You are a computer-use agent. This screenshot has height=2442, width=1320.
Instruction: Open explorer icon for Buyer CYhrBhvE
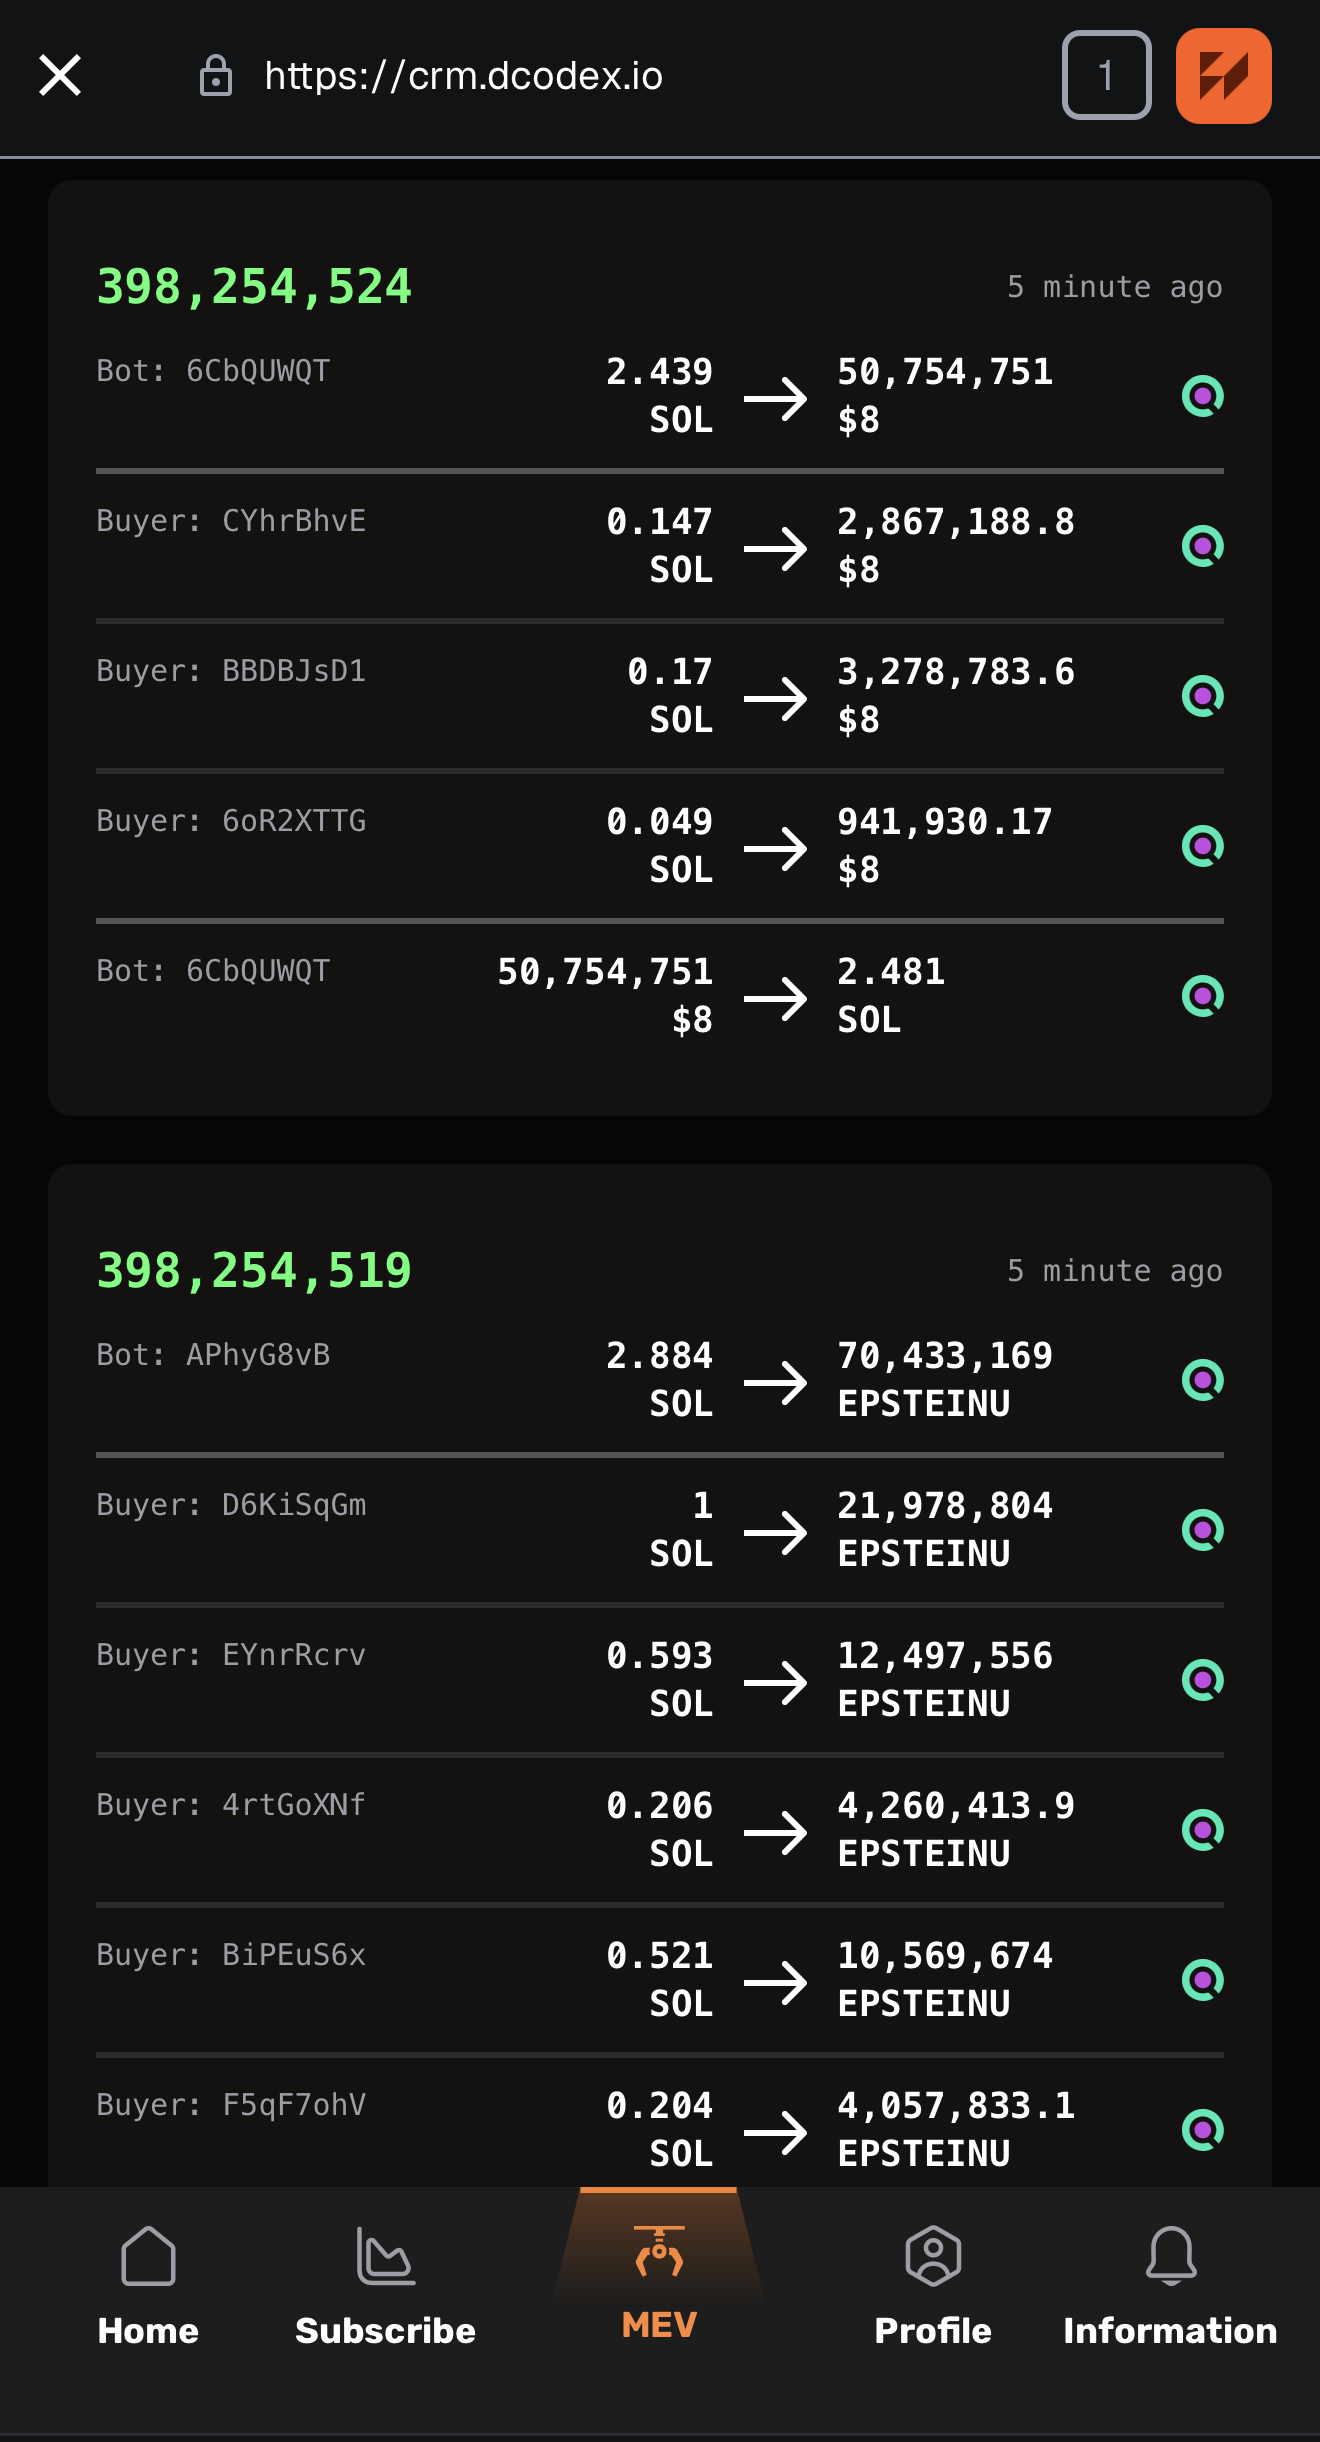(1202, 546)
